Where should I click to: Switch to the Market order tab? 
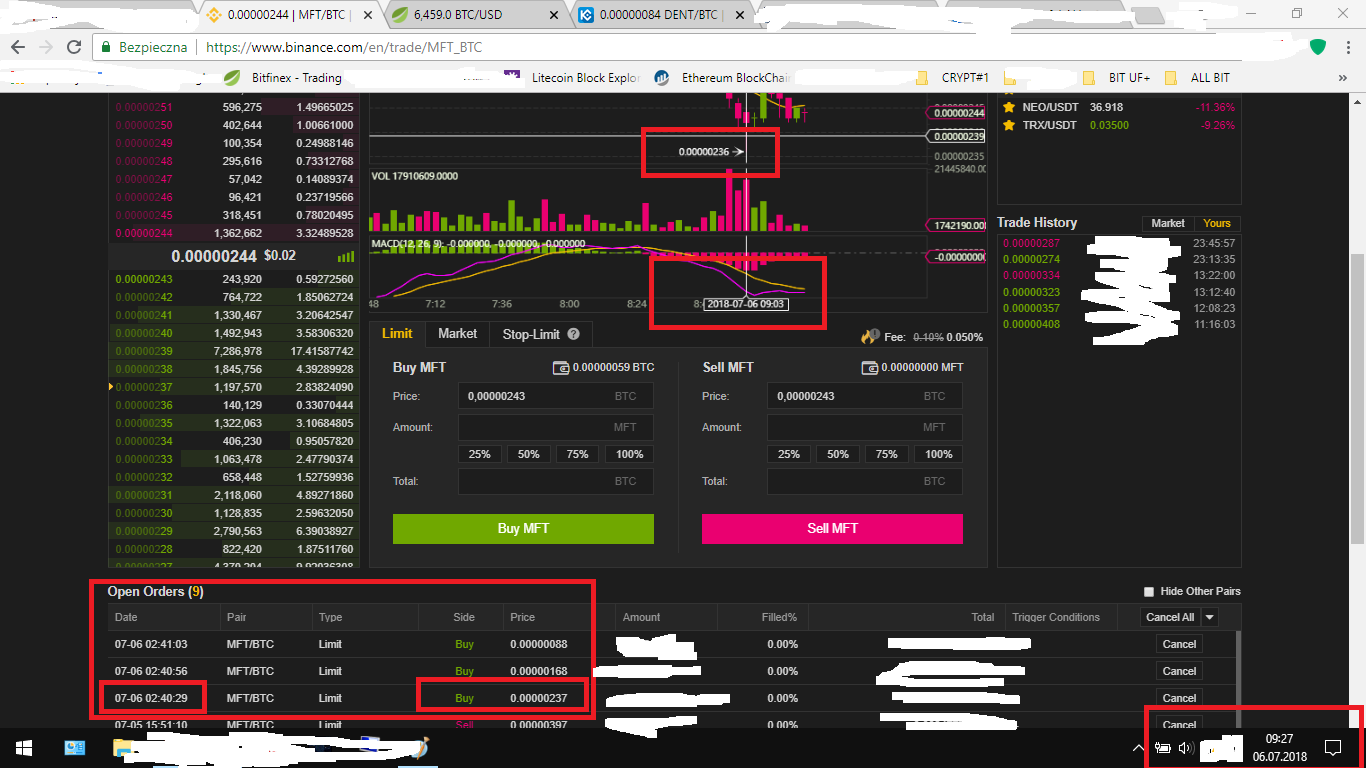[457, 333]
